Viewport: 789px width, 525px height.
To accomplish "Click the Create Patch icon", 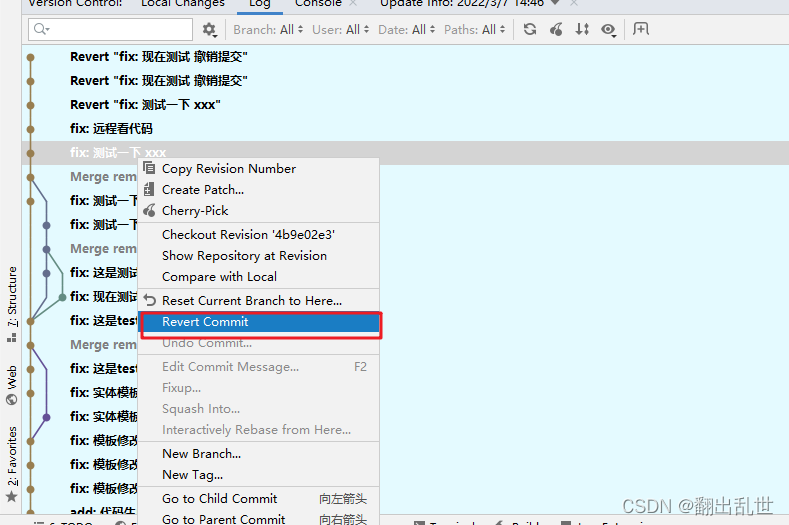I will point(148,189).
